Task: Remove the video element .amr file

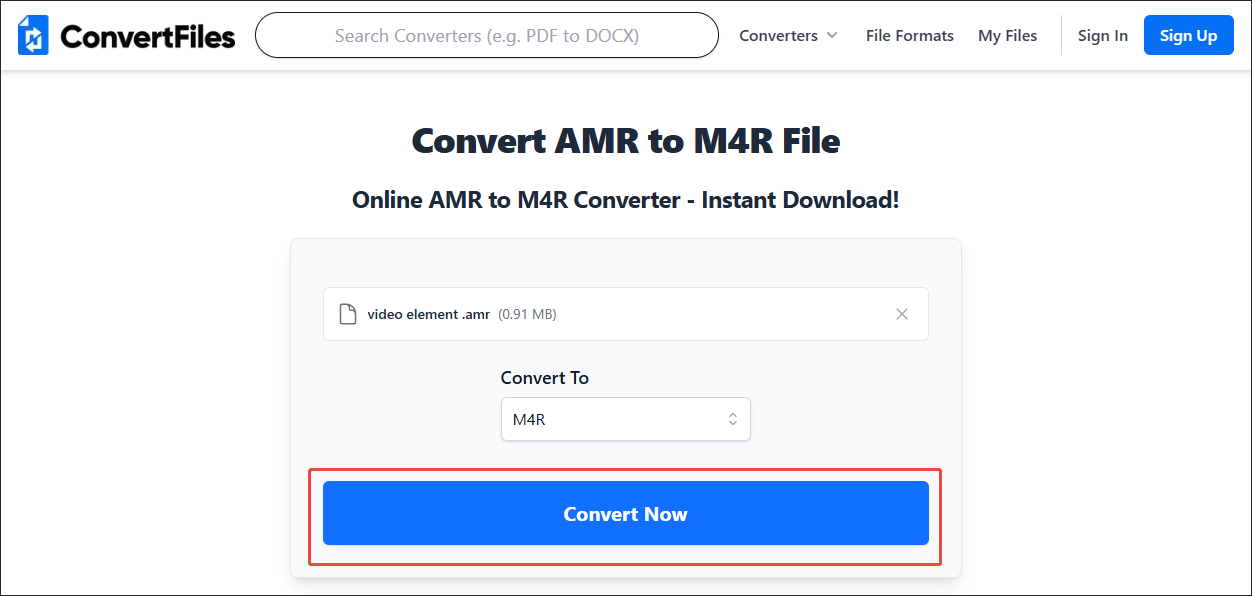Action: click(902, 314)
